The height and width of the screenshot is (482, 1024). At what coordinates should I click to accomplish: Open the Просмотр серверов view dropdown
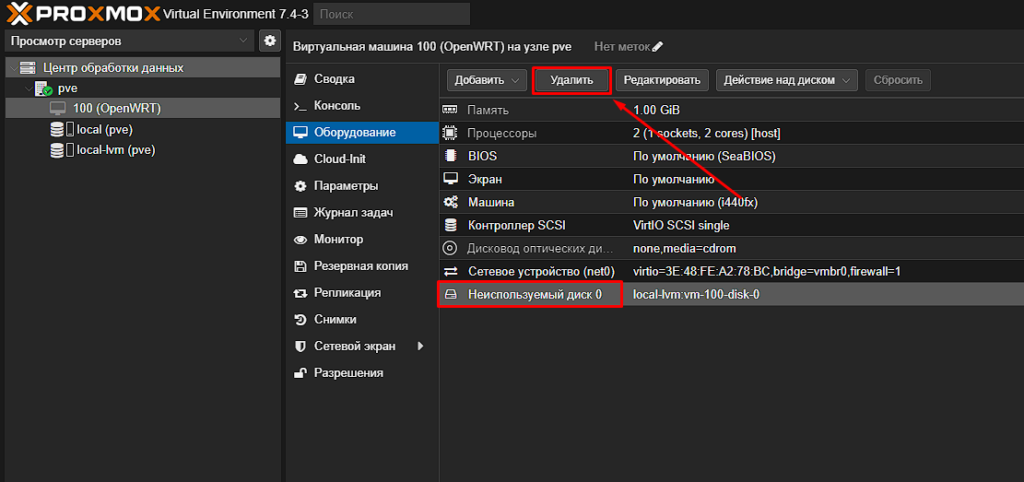129,40
